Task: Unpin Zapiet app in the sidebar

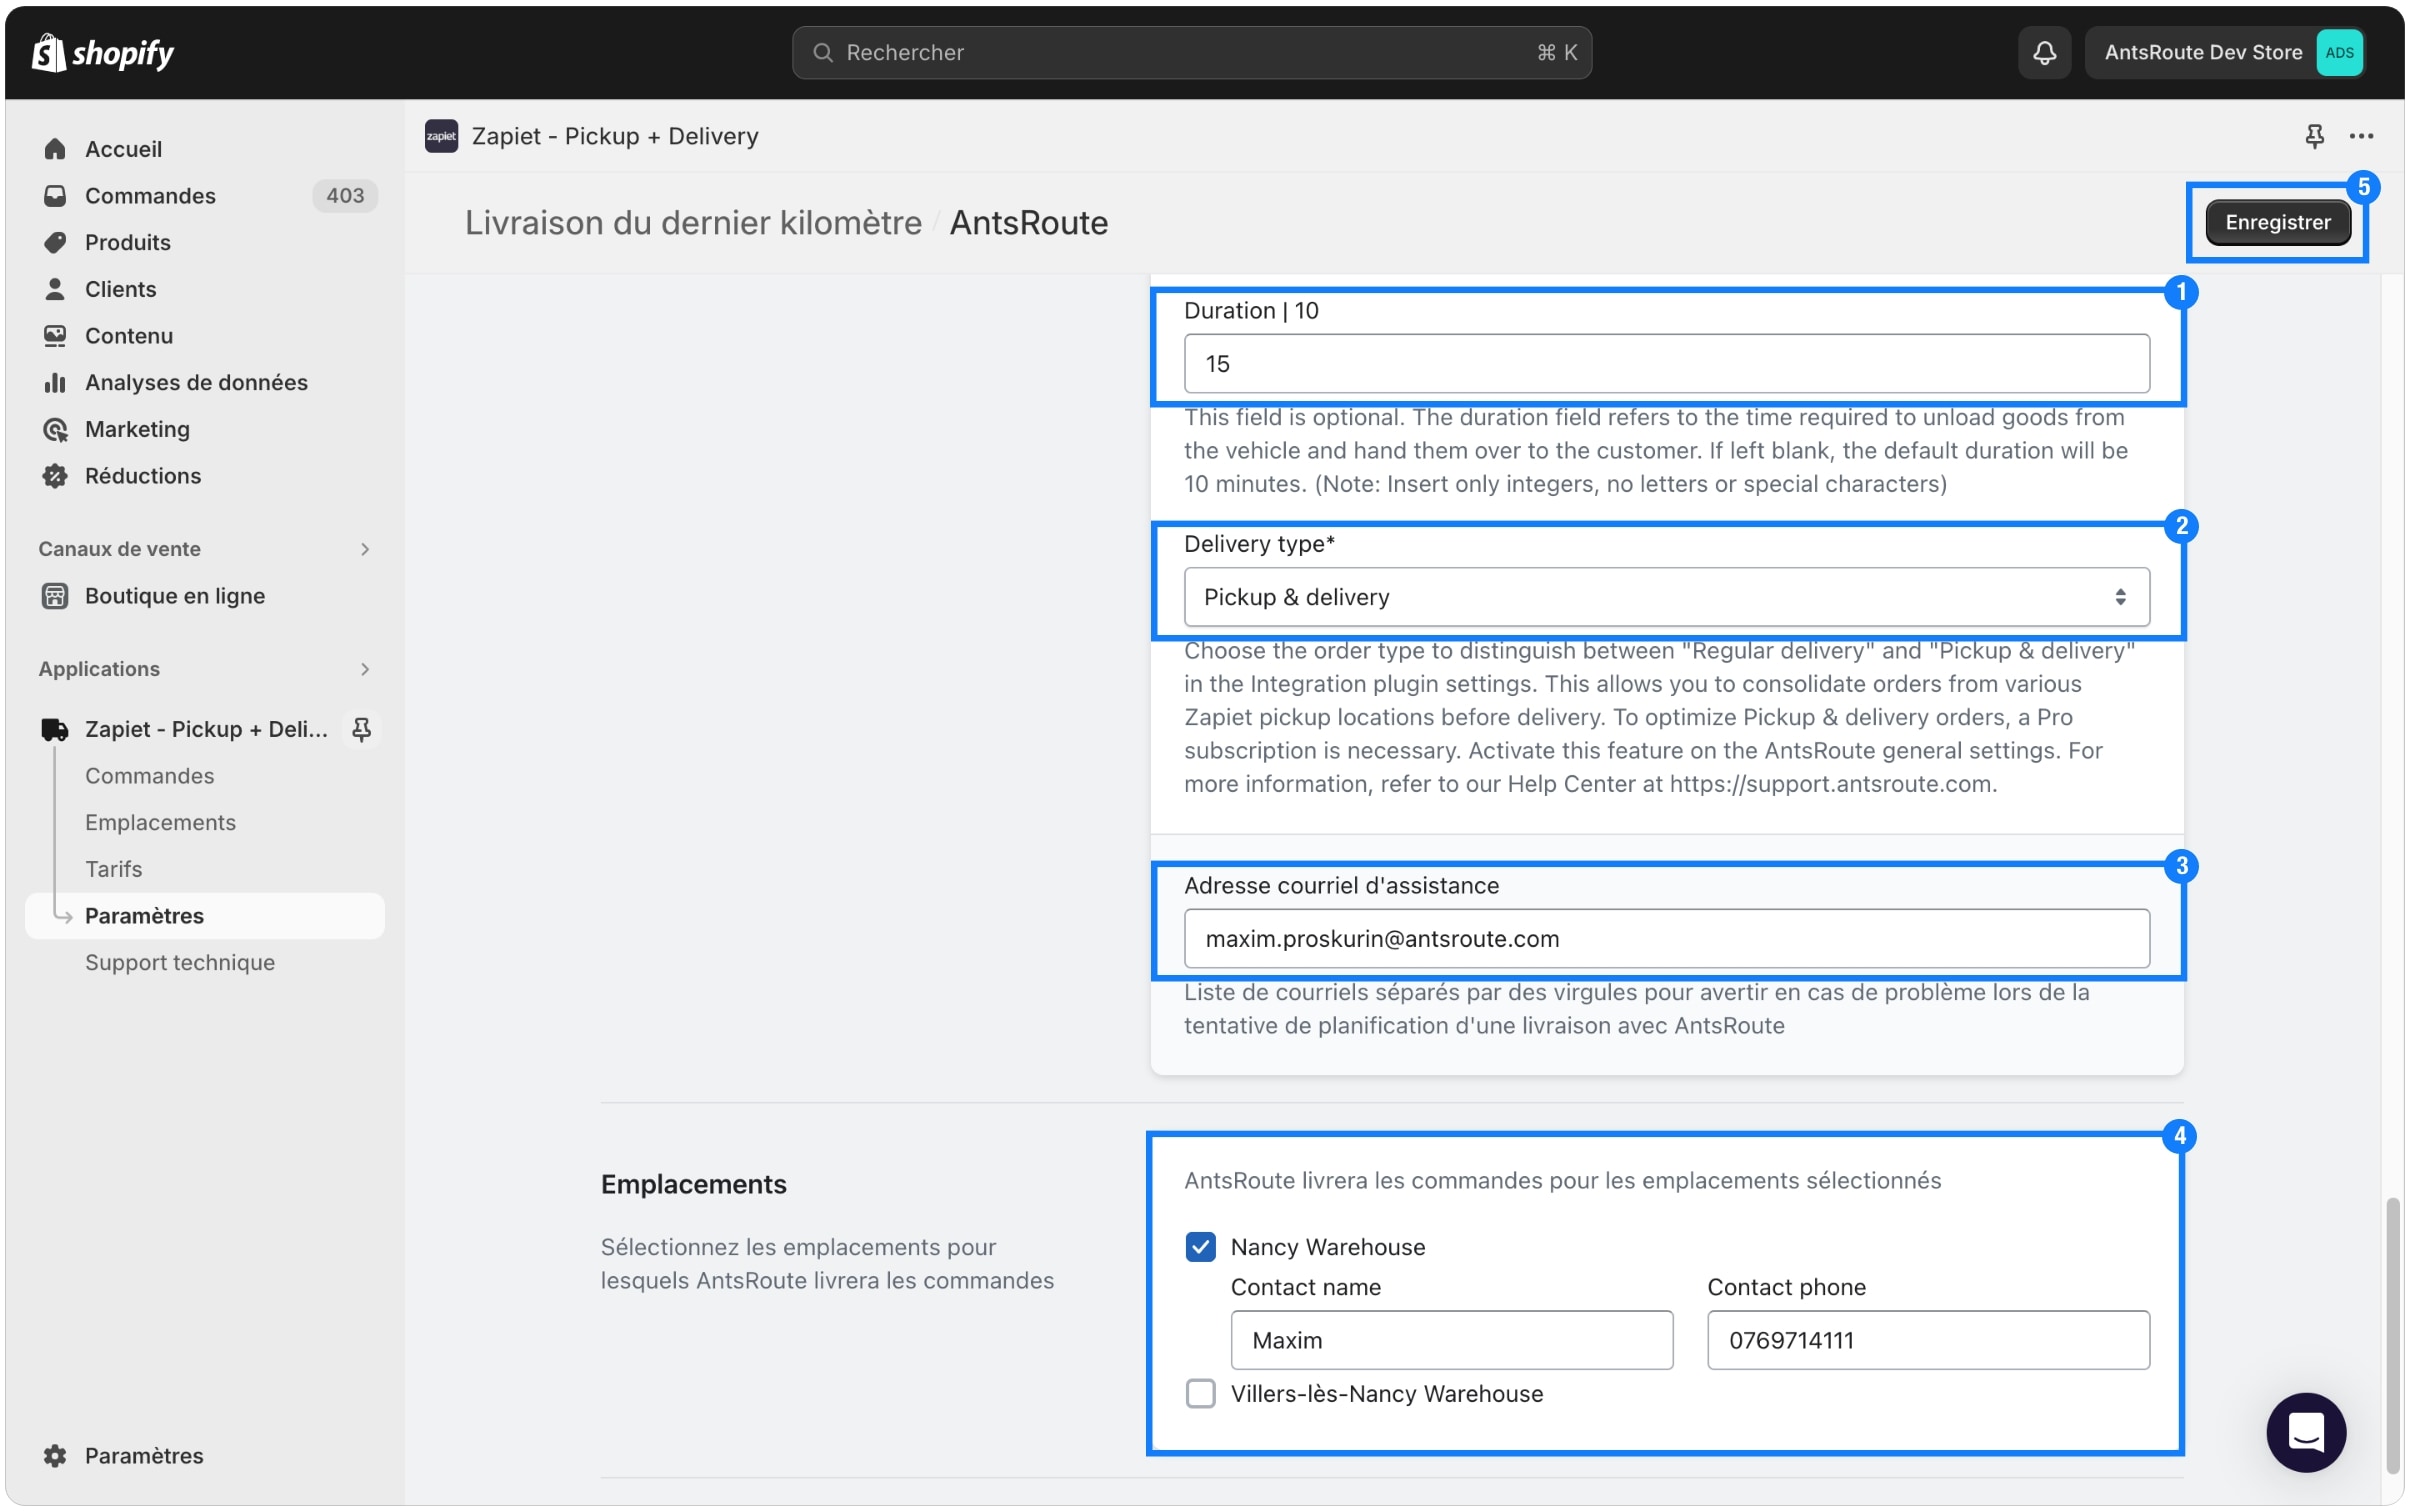Action: [361, 729]
